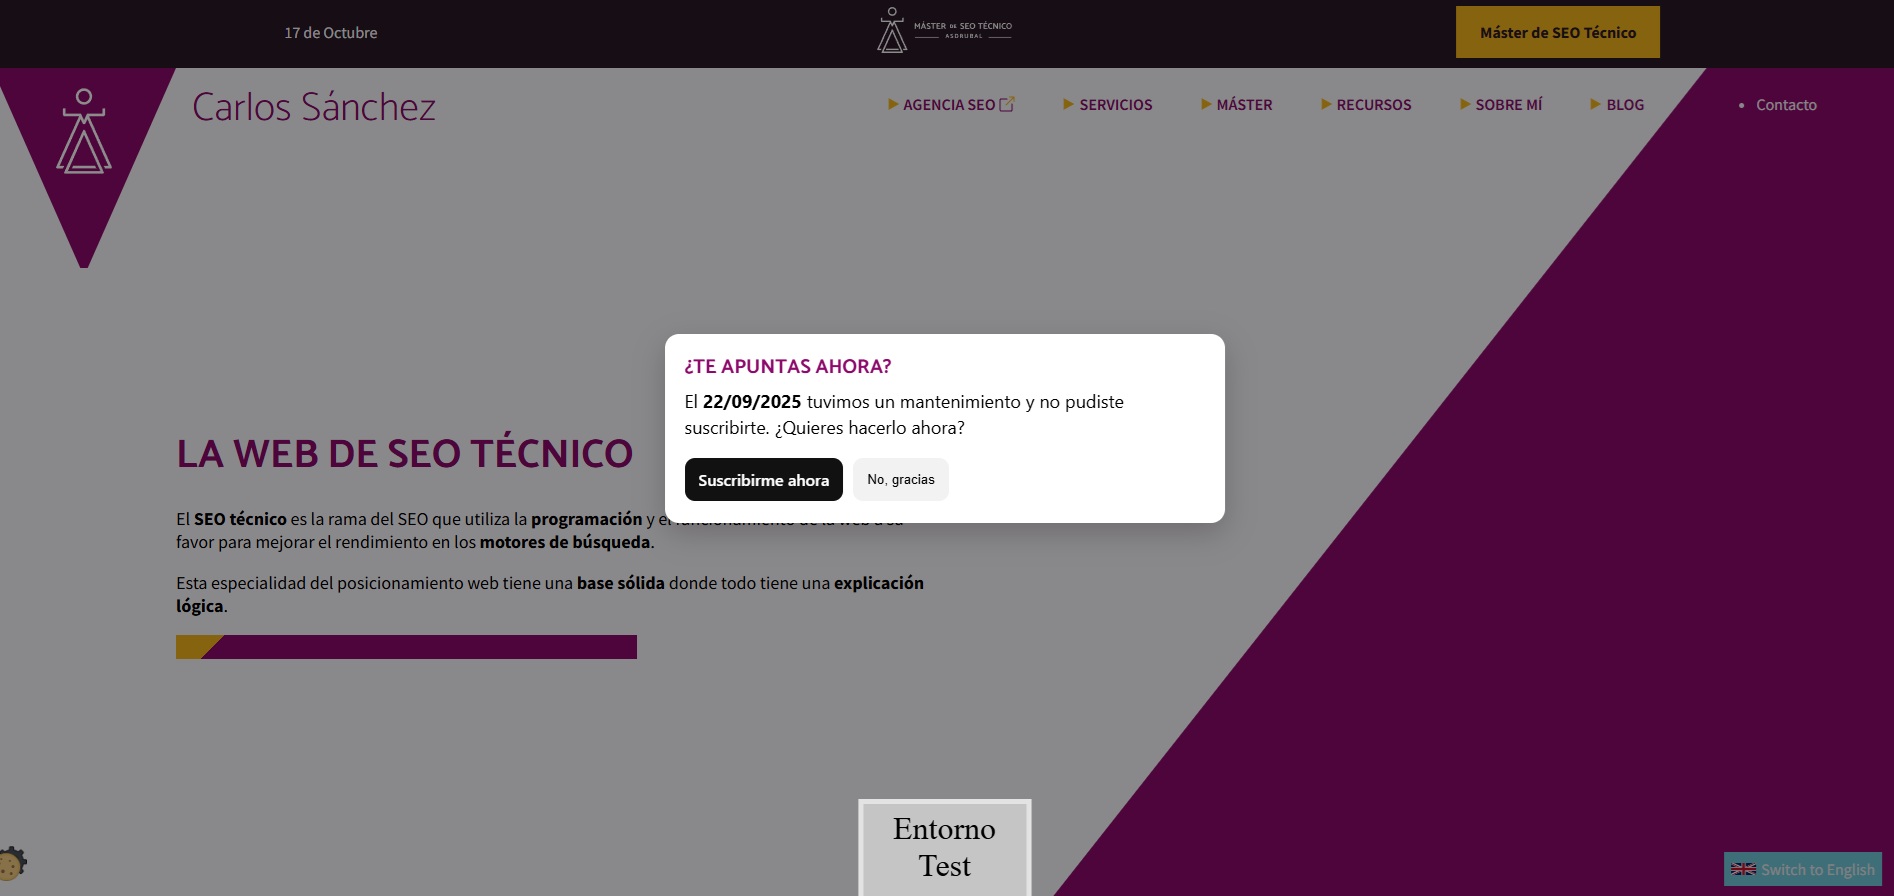1894x896 pixels.
Task: Click the purple bar below the intro paragraph
Action: [x=420, y=647]
